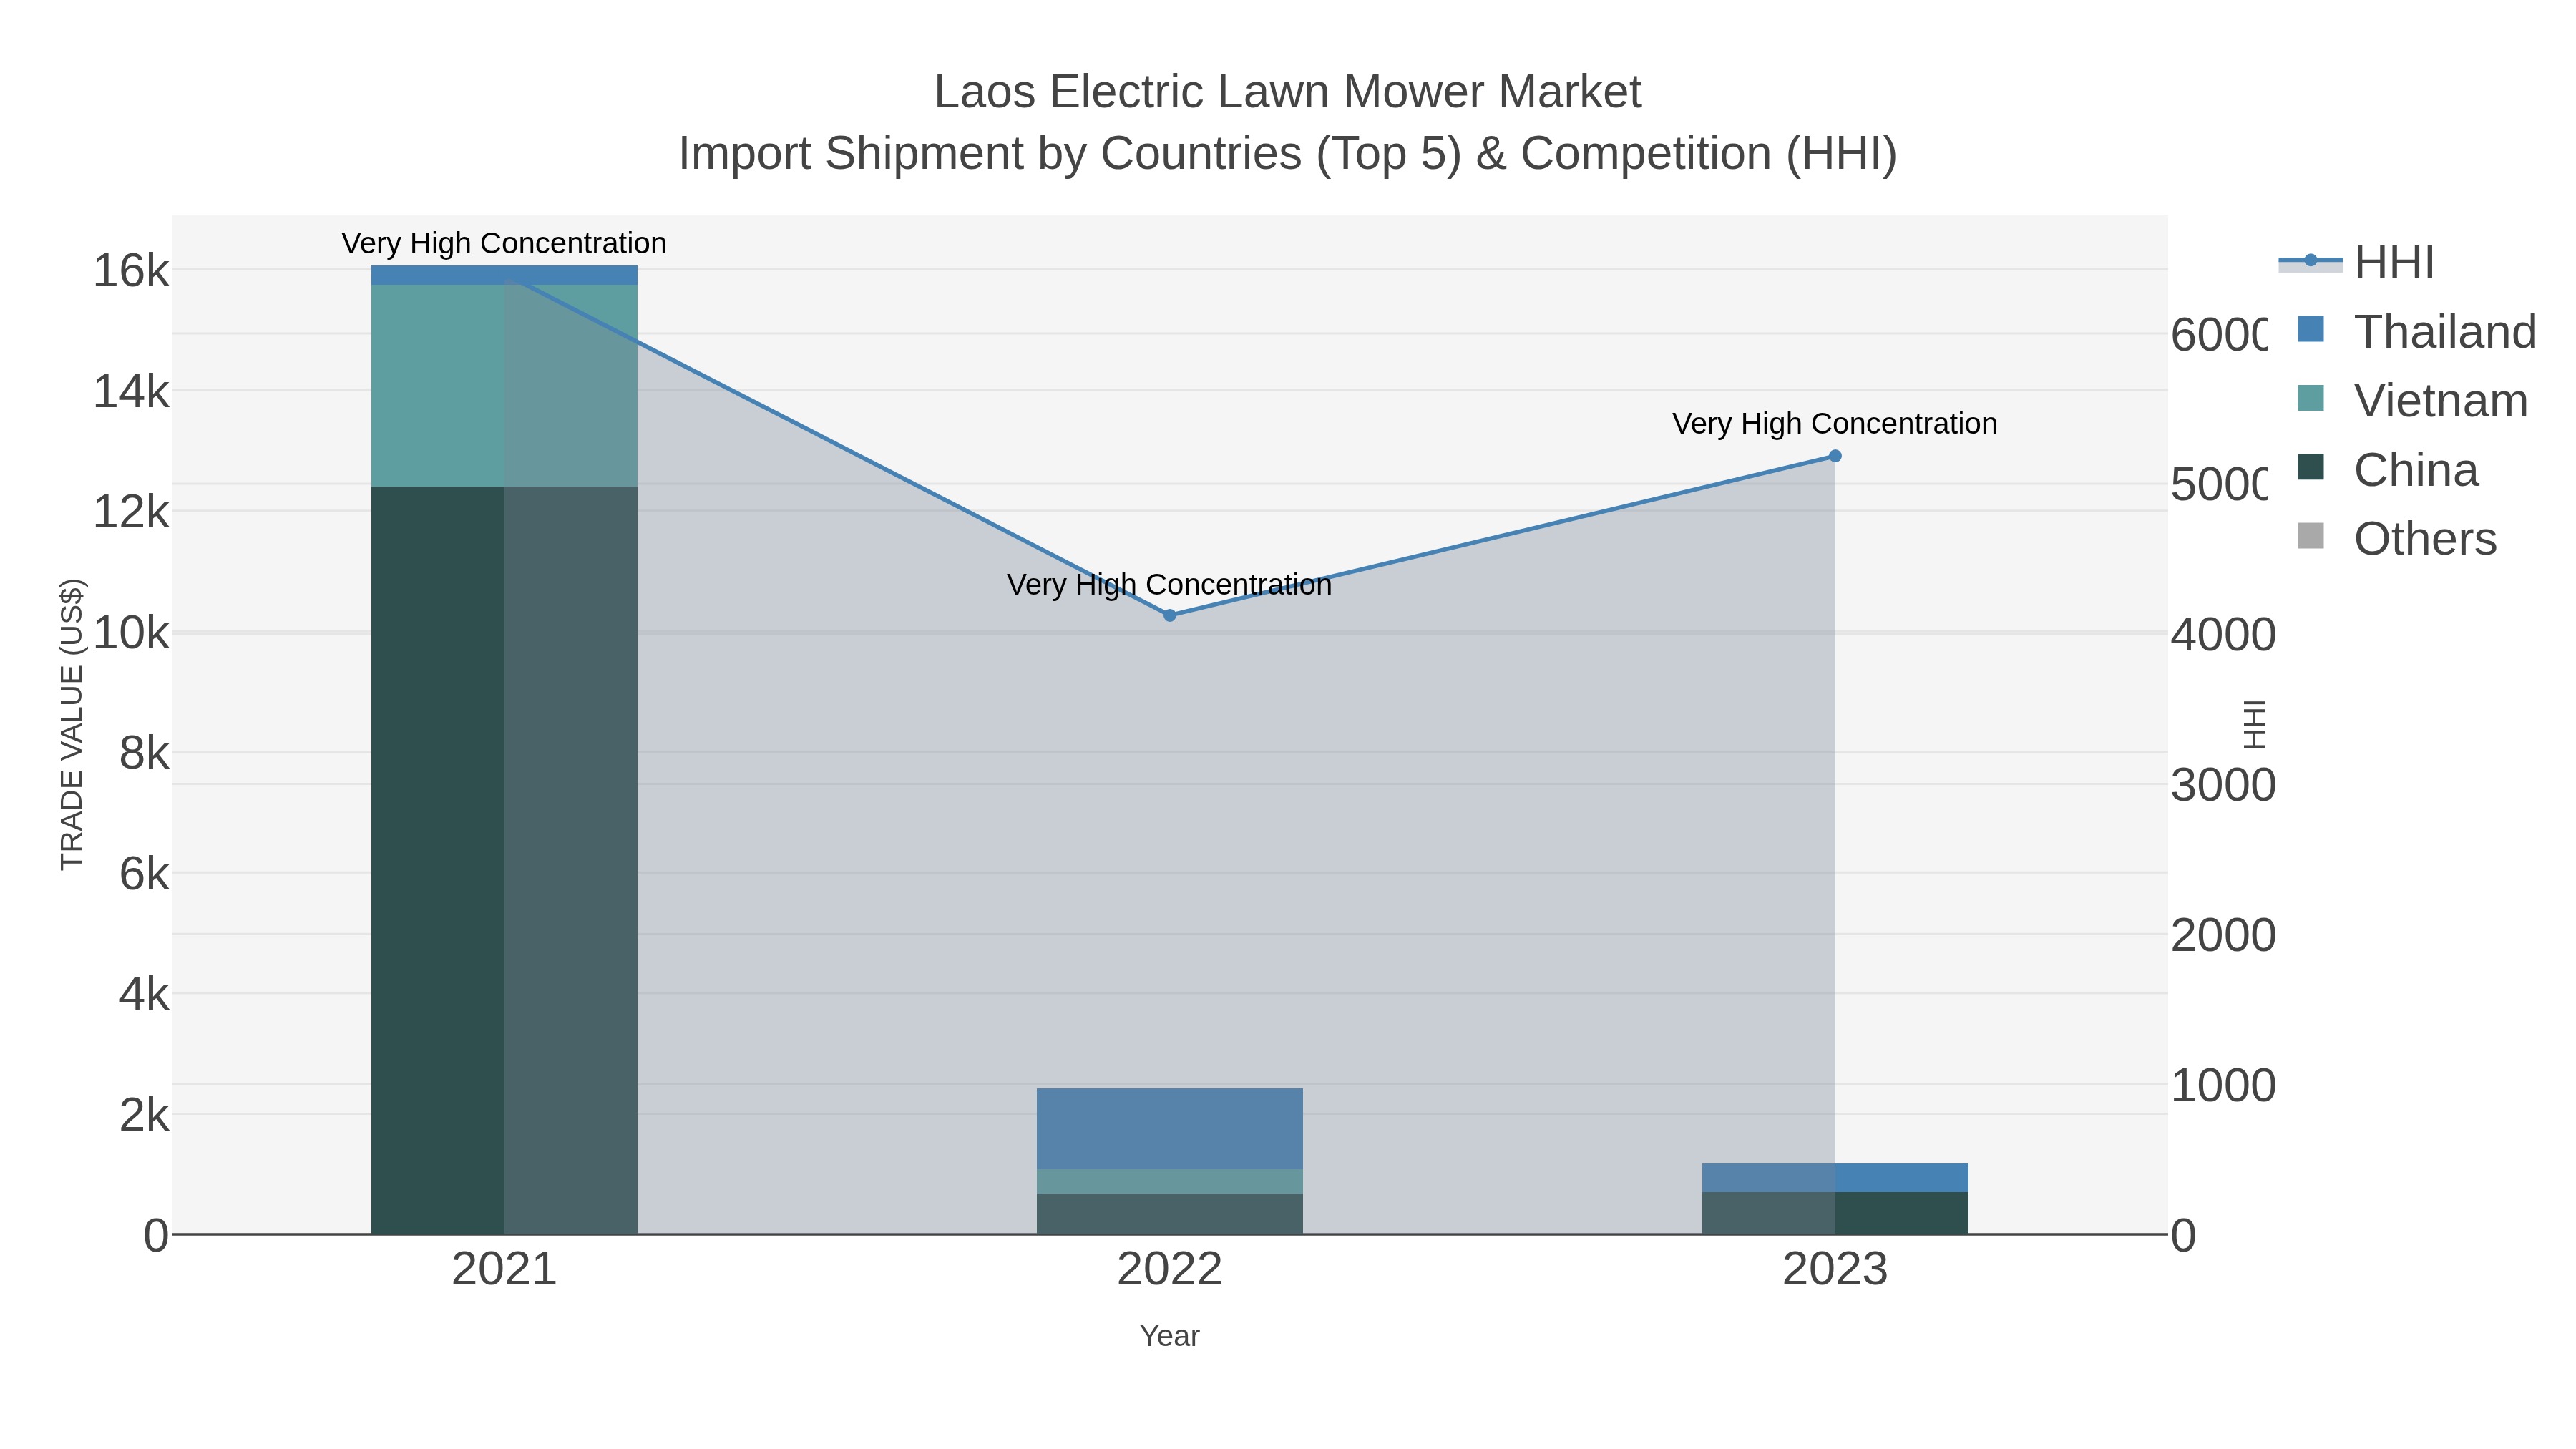The height and width of the screenshot is (1449, 2576).
Task: Click the 'TRADE VALUE (US$)' axis title
Action: click(72, 724)
